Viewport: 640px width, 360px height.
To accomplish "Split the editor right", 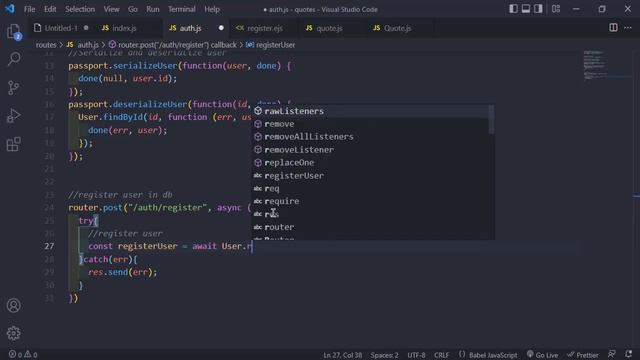I will pos(613,27).
